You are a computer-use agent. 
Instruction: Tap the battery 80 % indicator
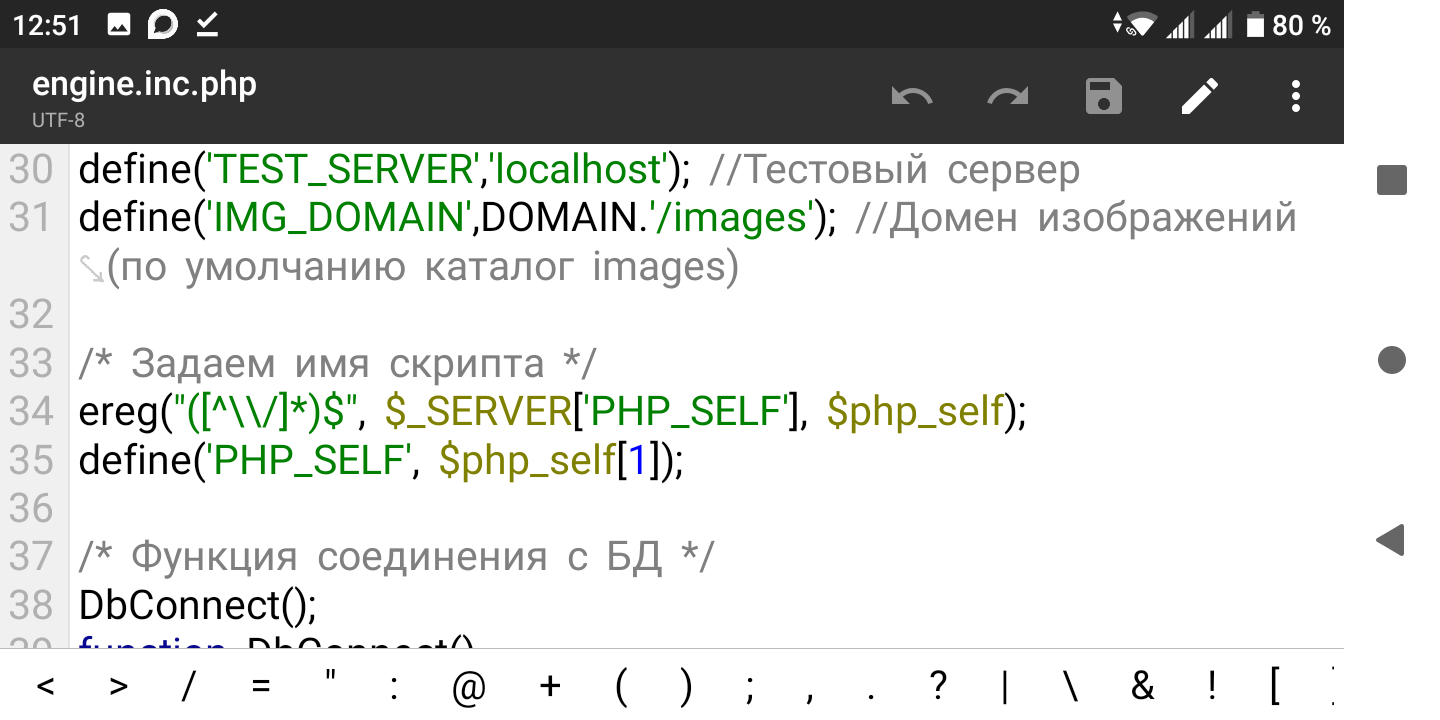tap(1288, 25)
